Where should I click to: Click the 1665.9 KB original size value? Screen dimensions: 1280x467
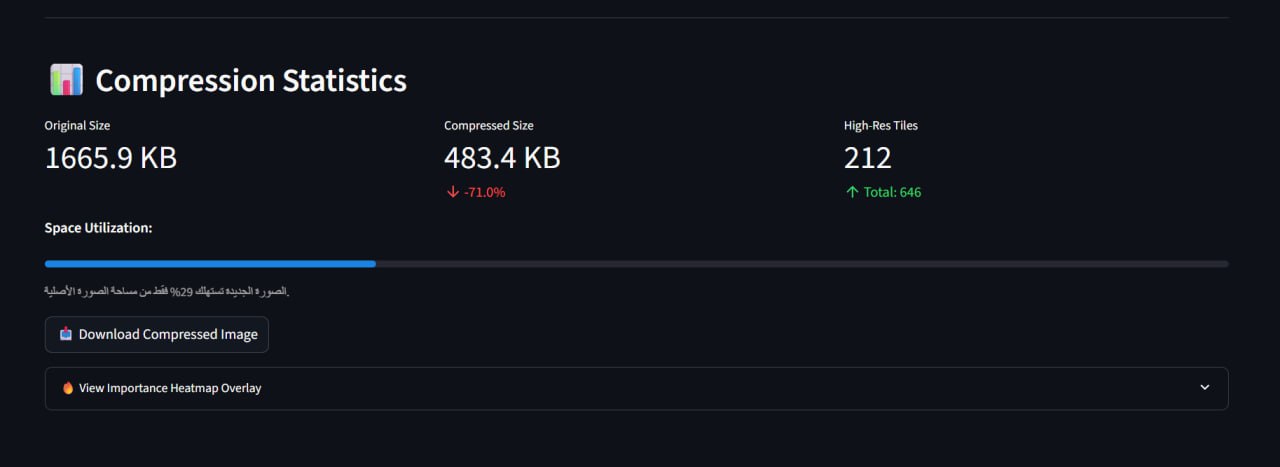point(111,158)
